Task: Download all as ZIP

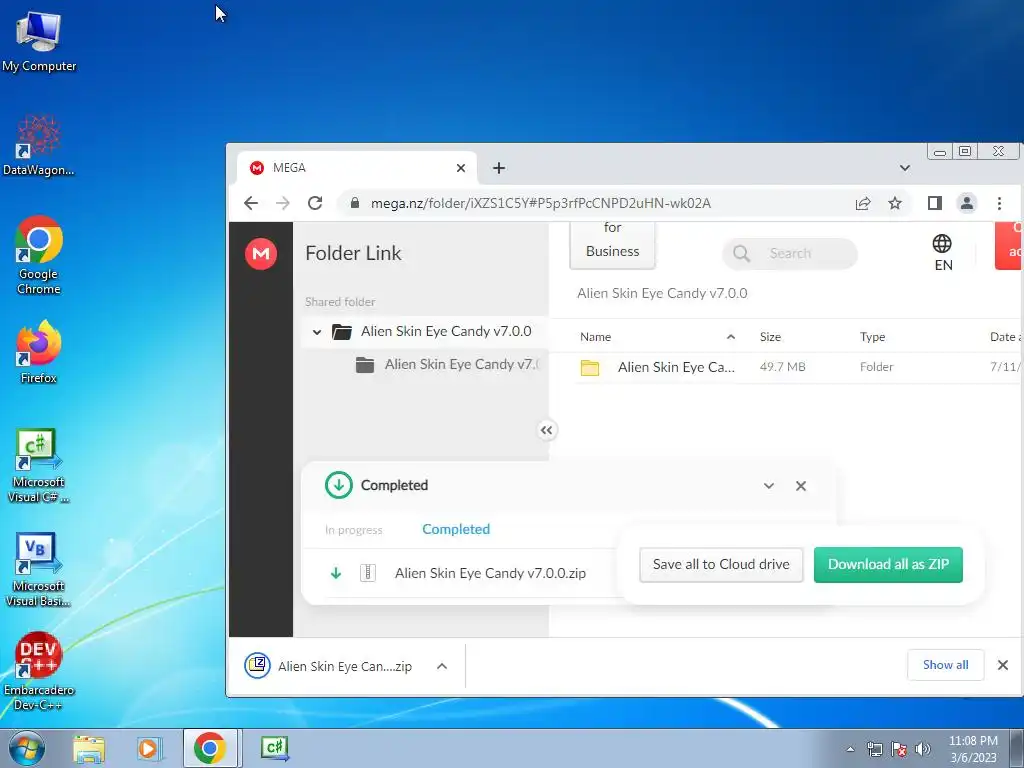Action: 888,564
